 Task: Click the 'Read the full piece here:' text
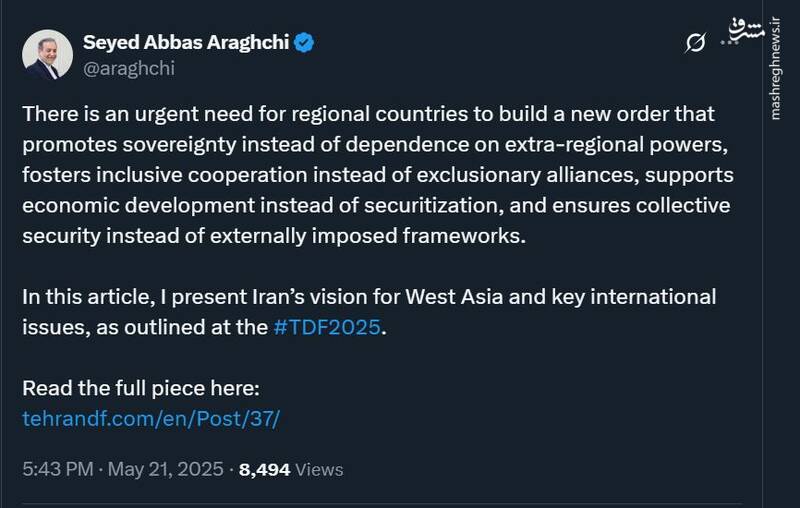tap(141, 388)
